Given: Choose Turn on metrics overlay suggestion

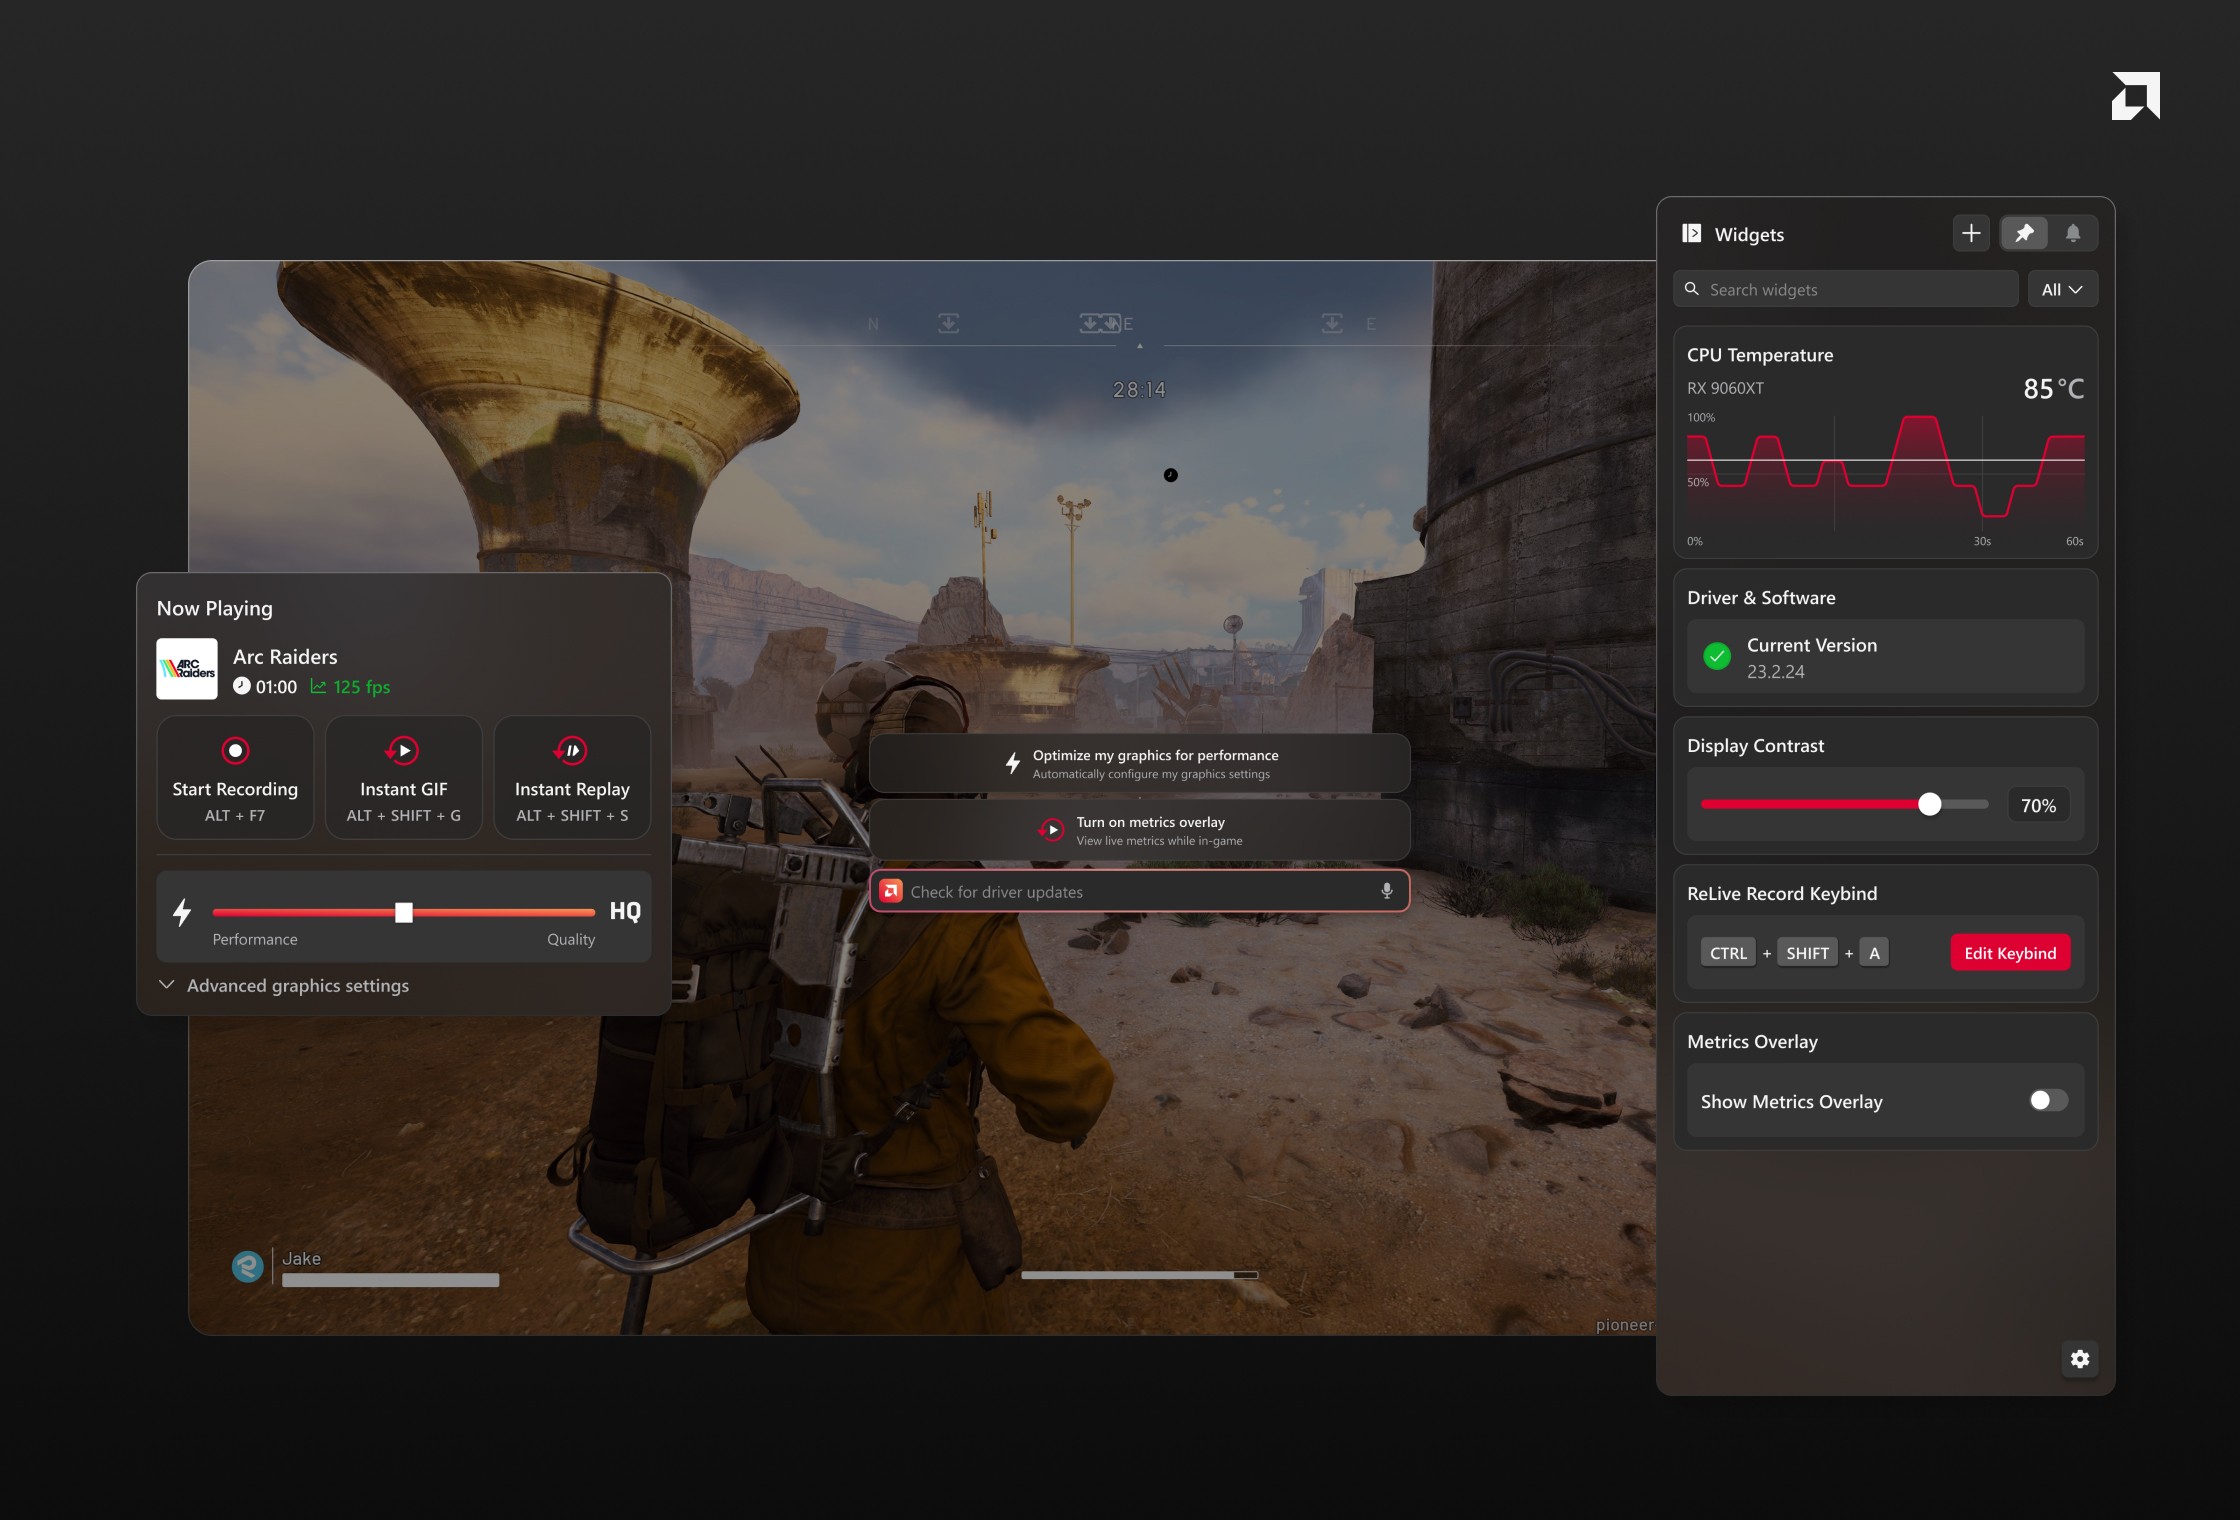Looking at the screenshot, I should (1139, 830).
